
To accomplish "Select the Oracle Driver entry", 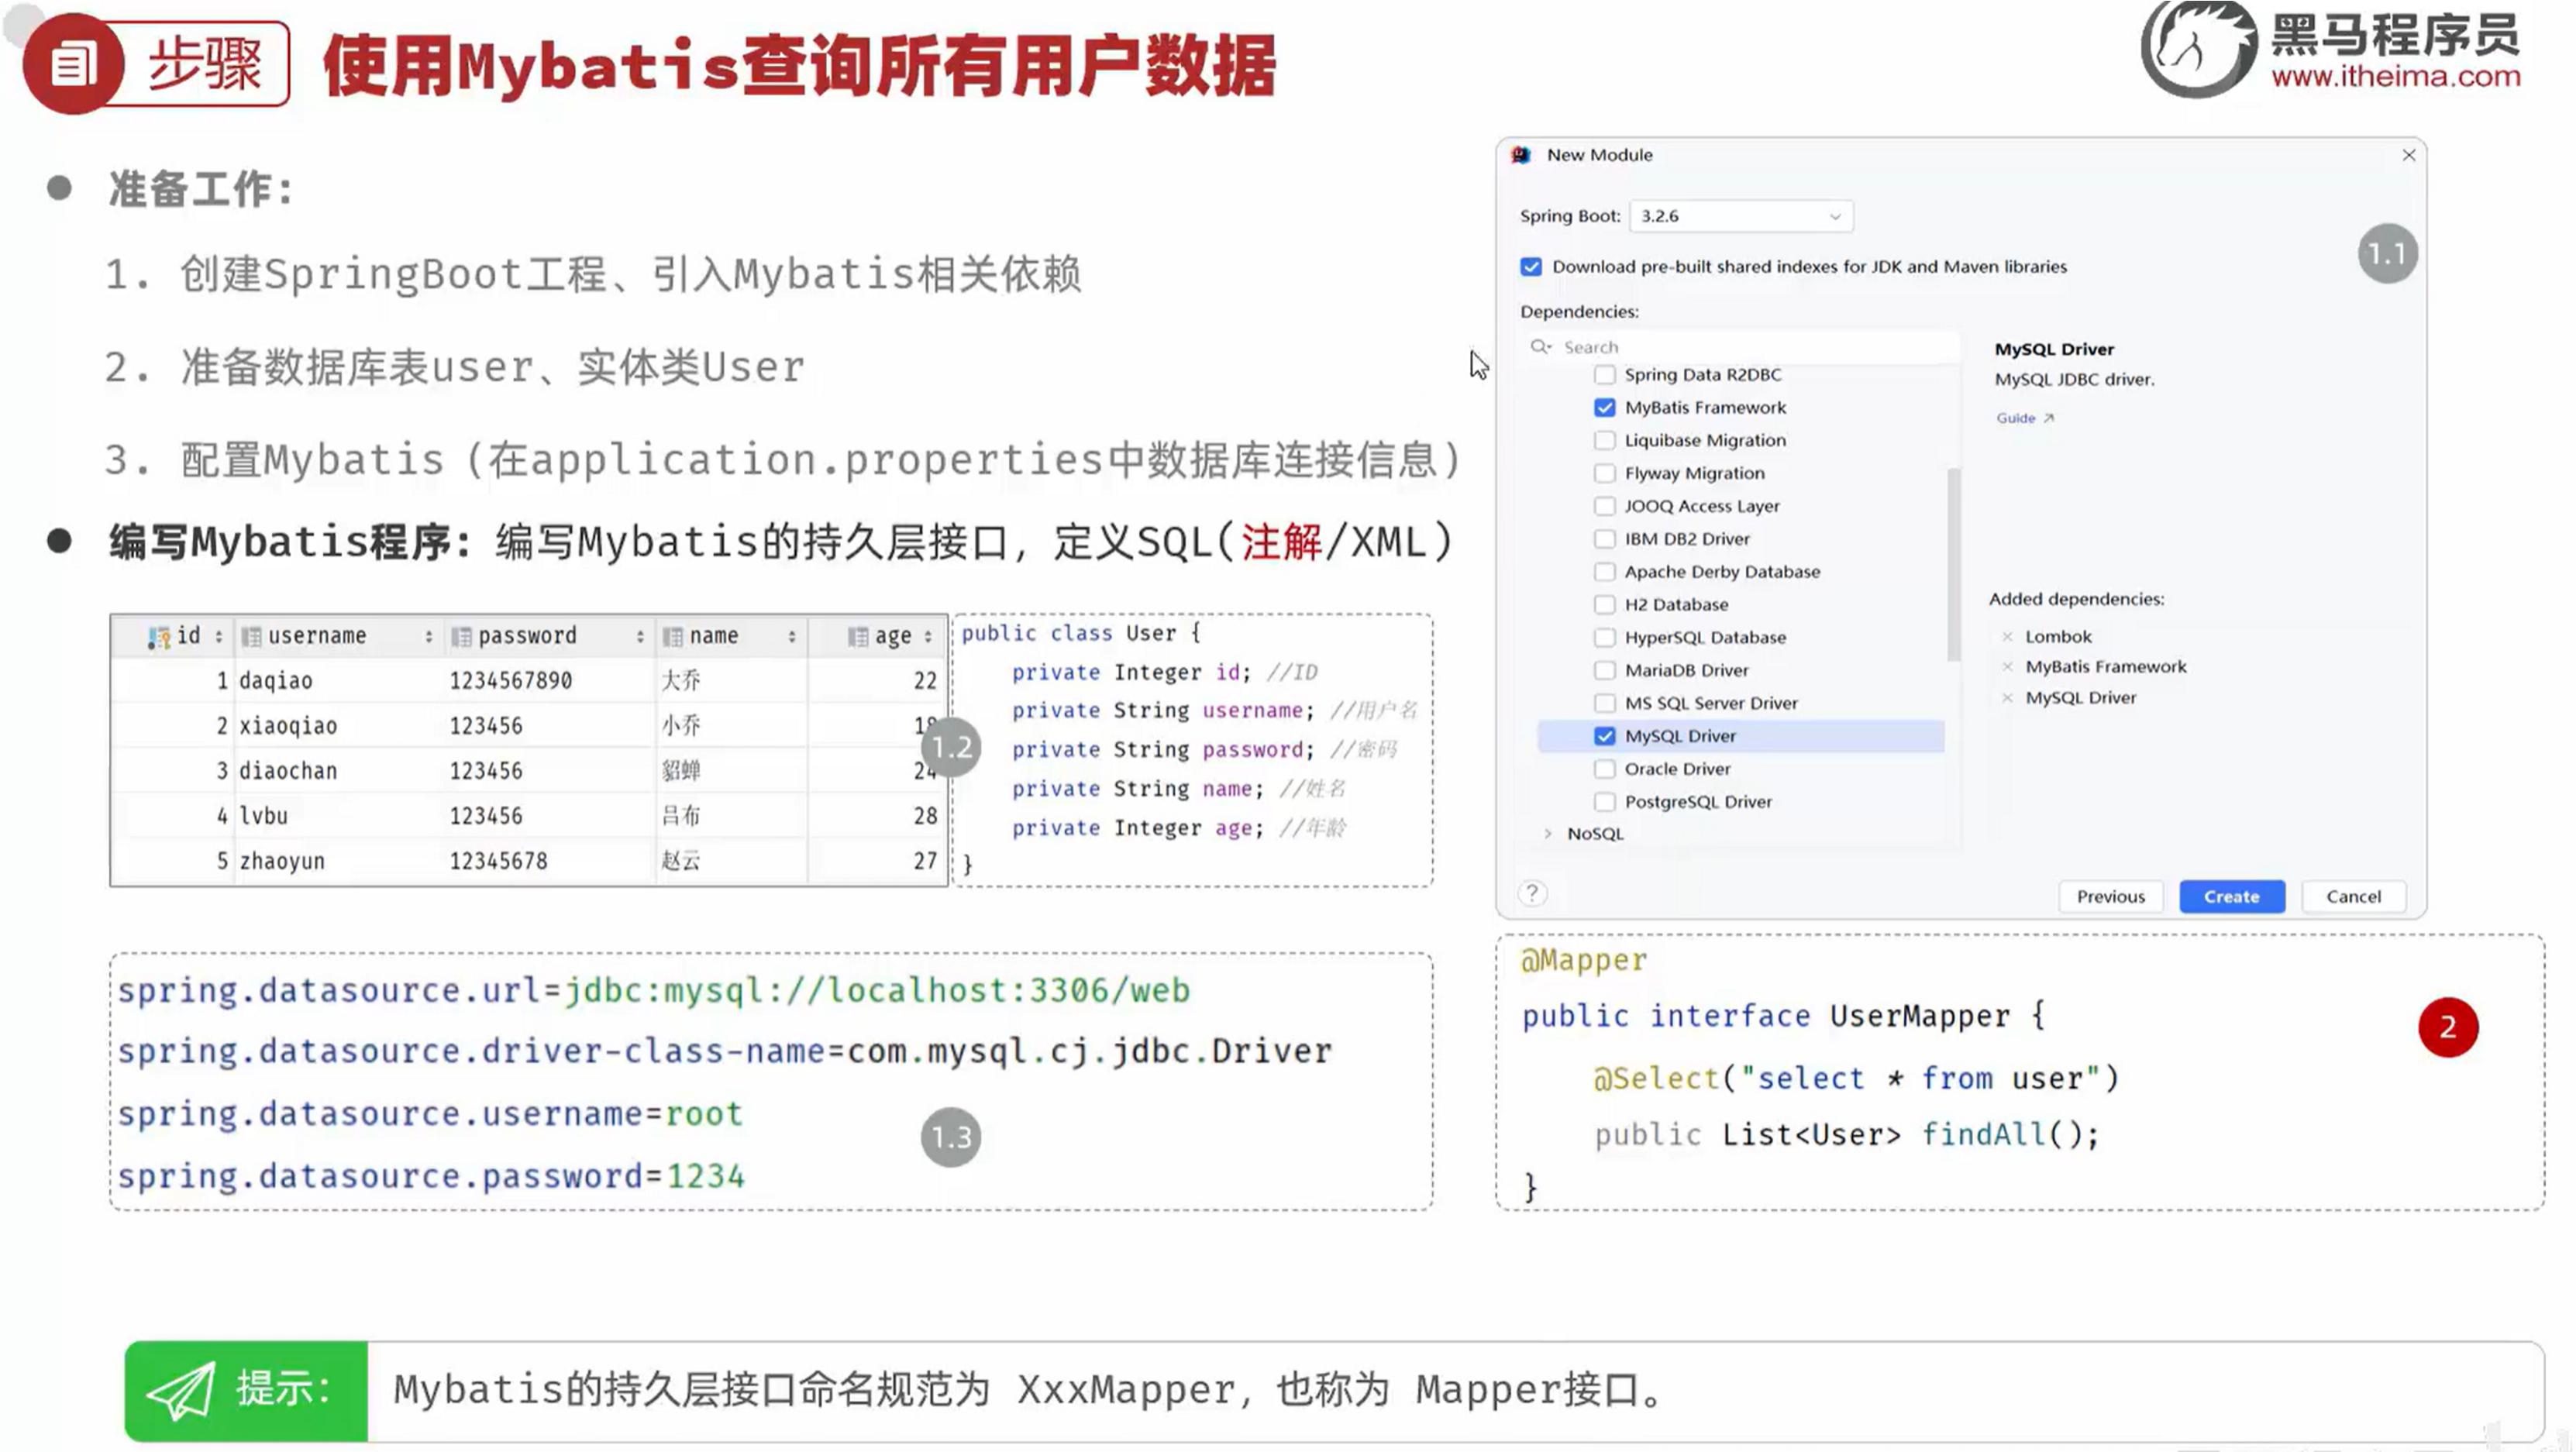I will coord(1676,768).
